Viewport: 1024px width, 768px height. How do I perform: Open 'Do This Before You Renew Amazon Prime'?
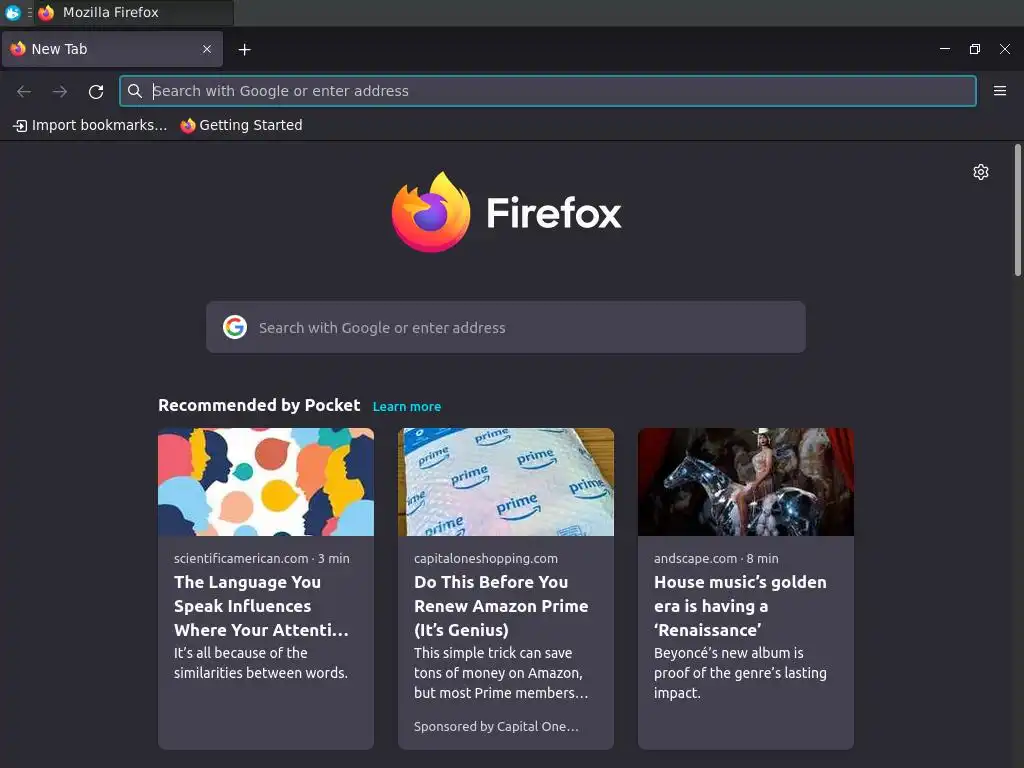[x=501, y=606]
